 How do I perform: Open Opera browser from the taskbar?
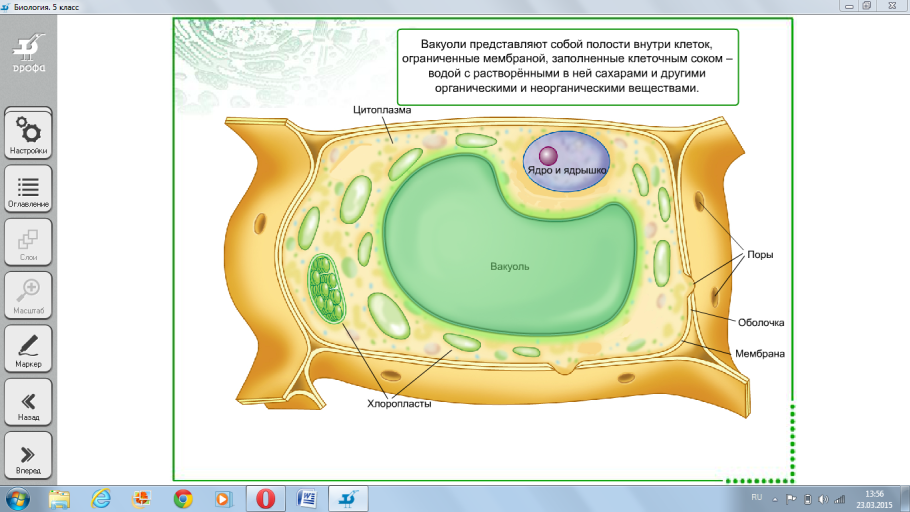point(266,497)
